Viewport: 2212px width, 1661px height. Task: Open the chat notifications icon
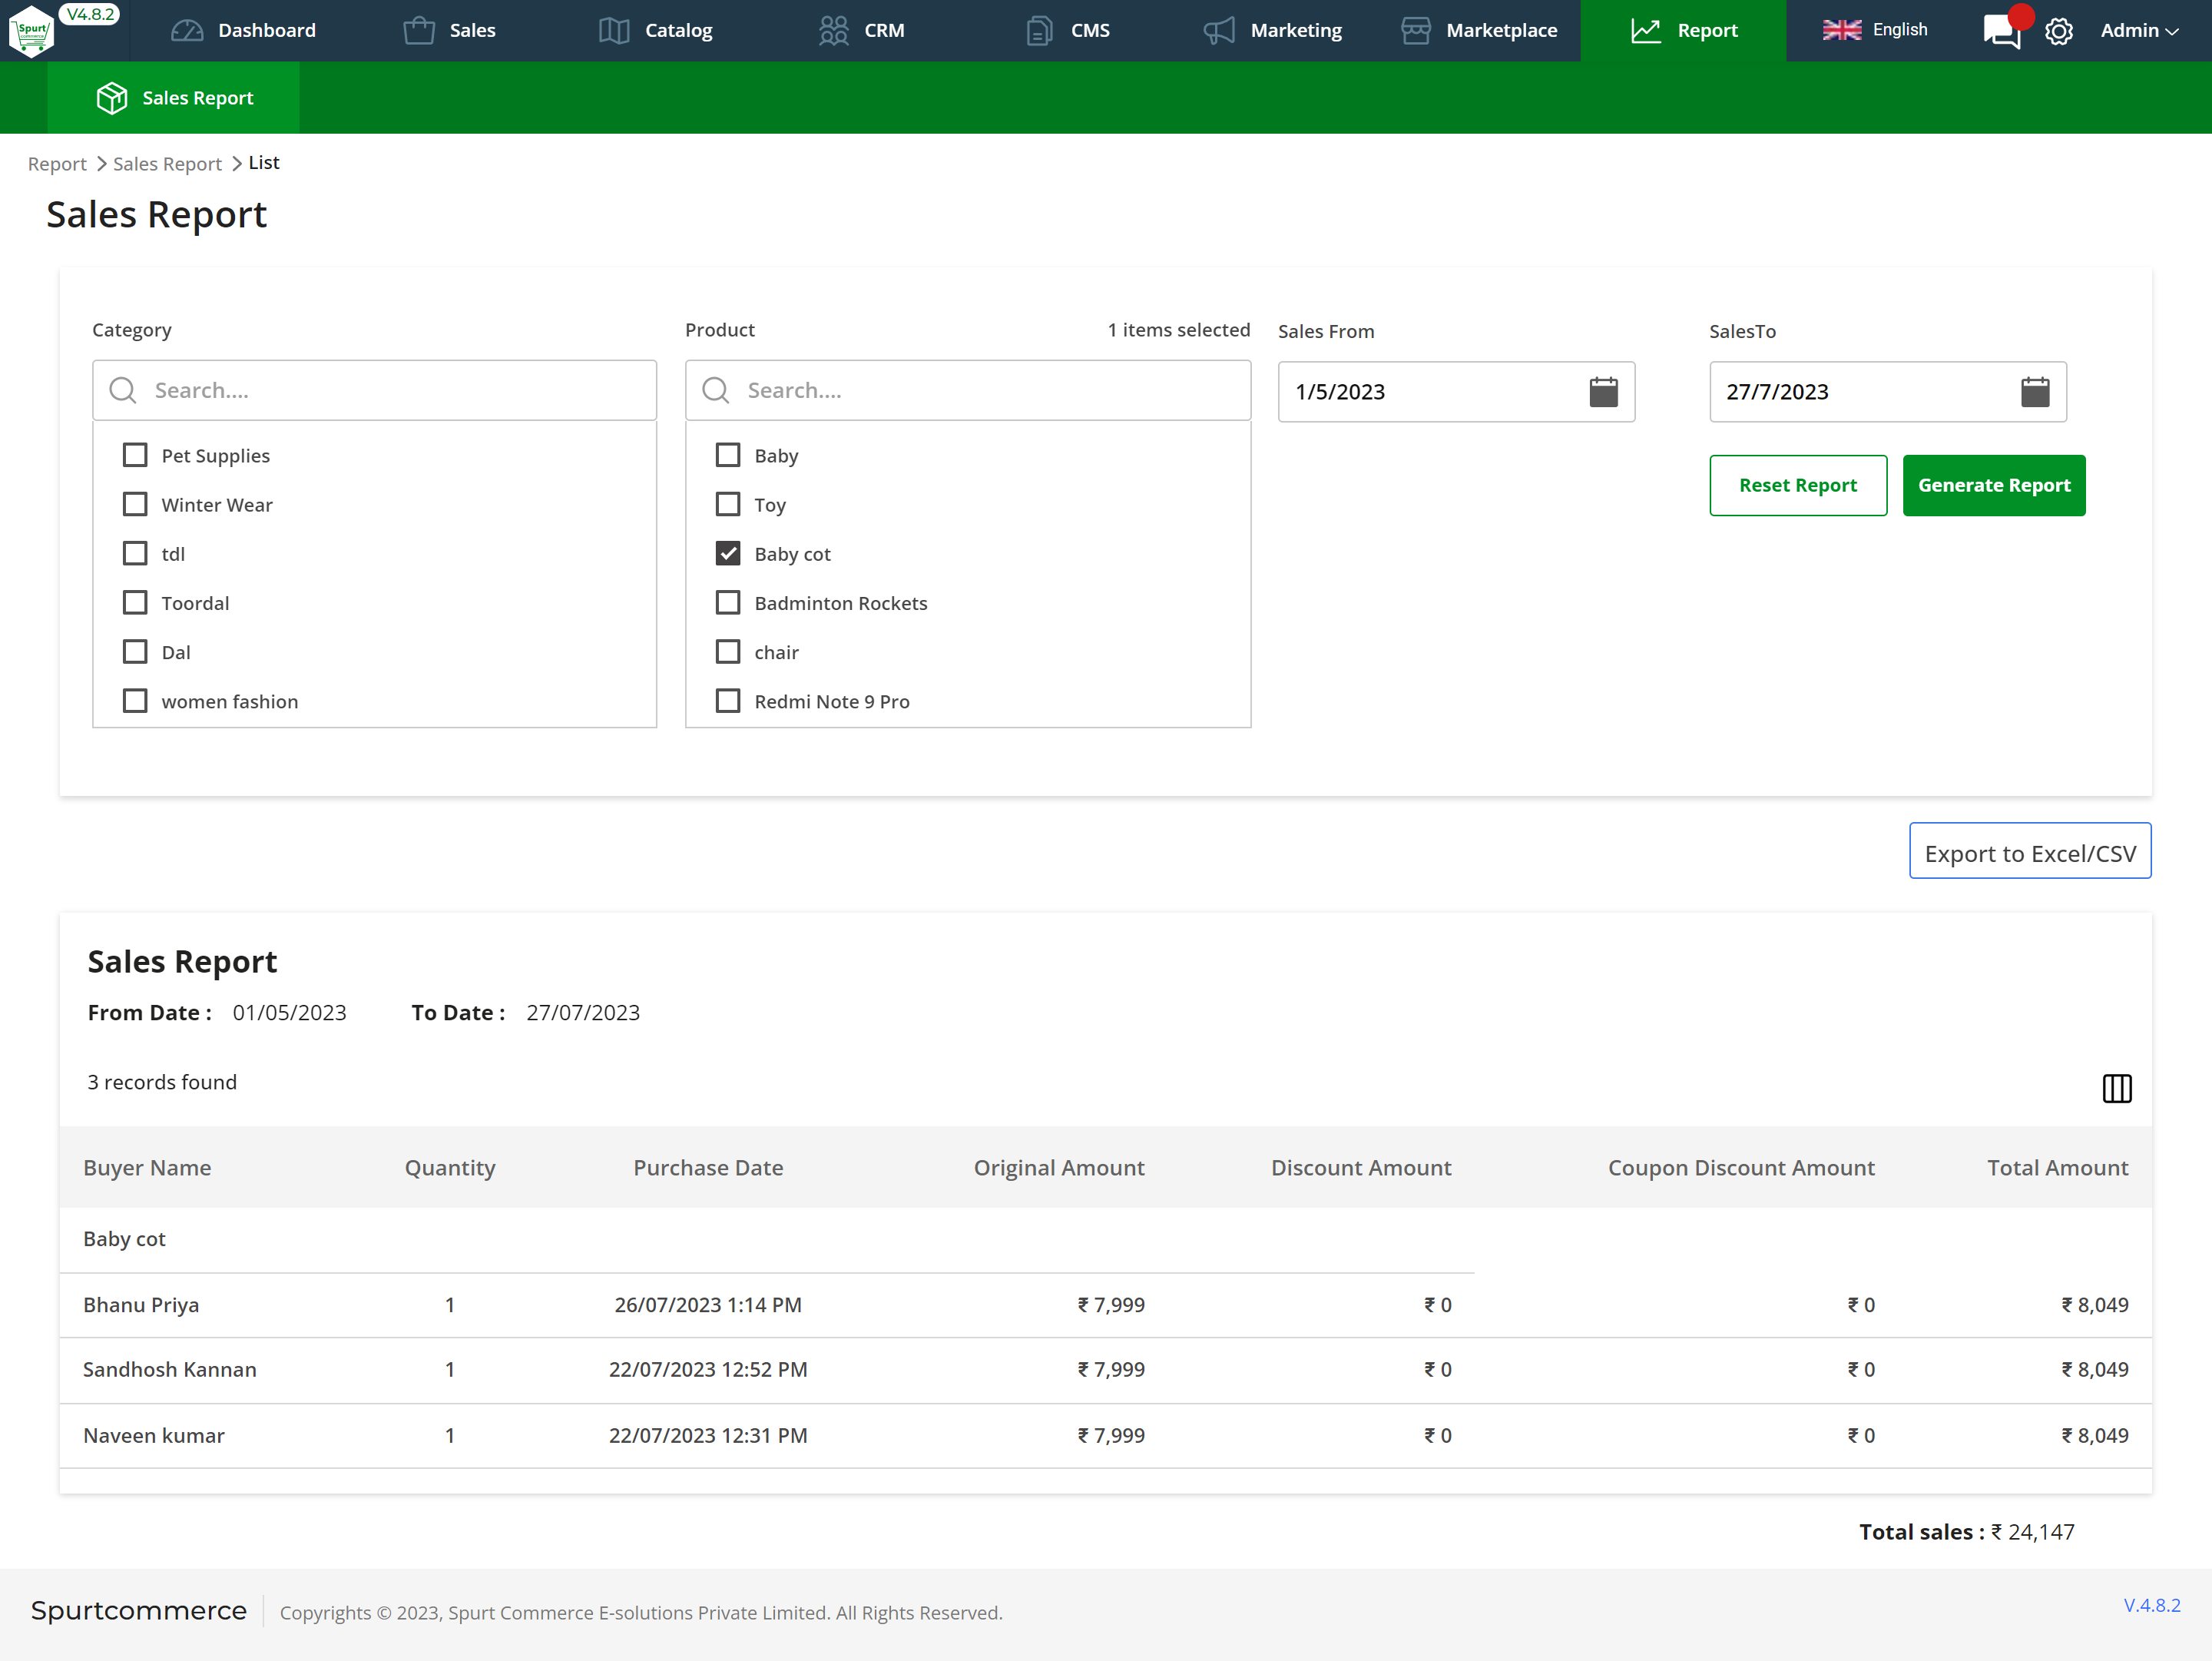(2002, 31)
